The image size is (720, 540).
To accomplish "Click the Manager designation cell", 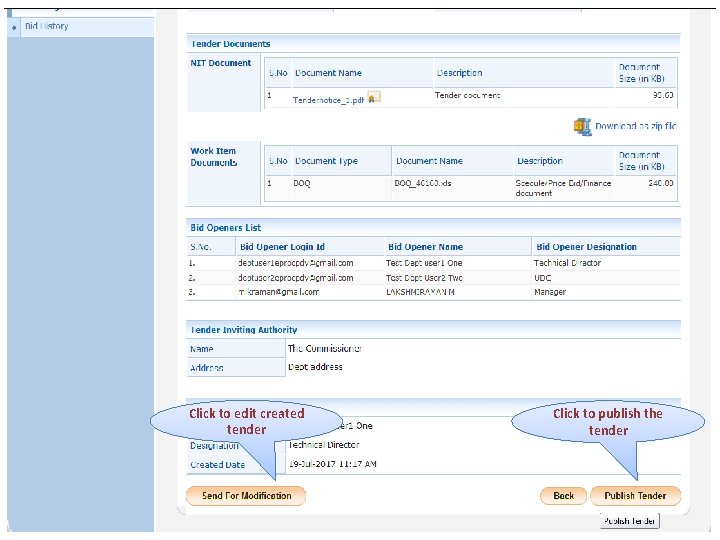I will [x=550, y=292].
